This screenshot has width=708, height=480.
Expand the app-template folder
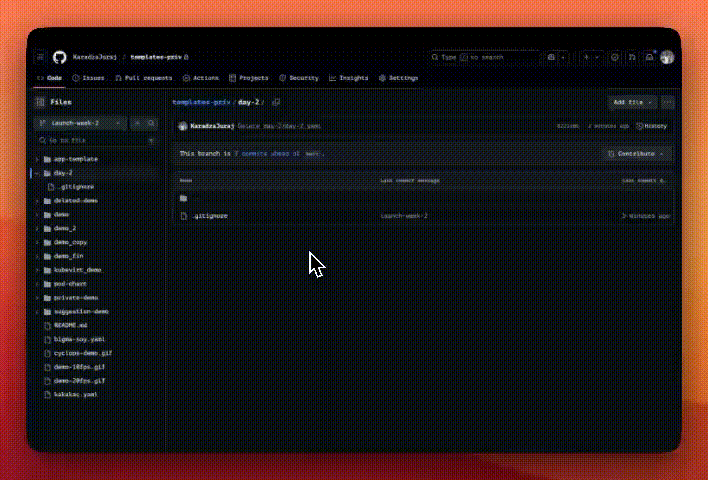click(37, 159)
